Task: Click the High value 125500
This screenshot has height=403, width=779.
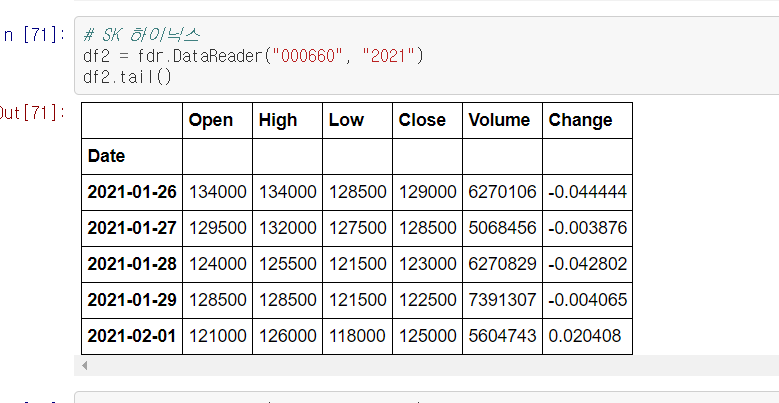Action: tap(287, 263)
